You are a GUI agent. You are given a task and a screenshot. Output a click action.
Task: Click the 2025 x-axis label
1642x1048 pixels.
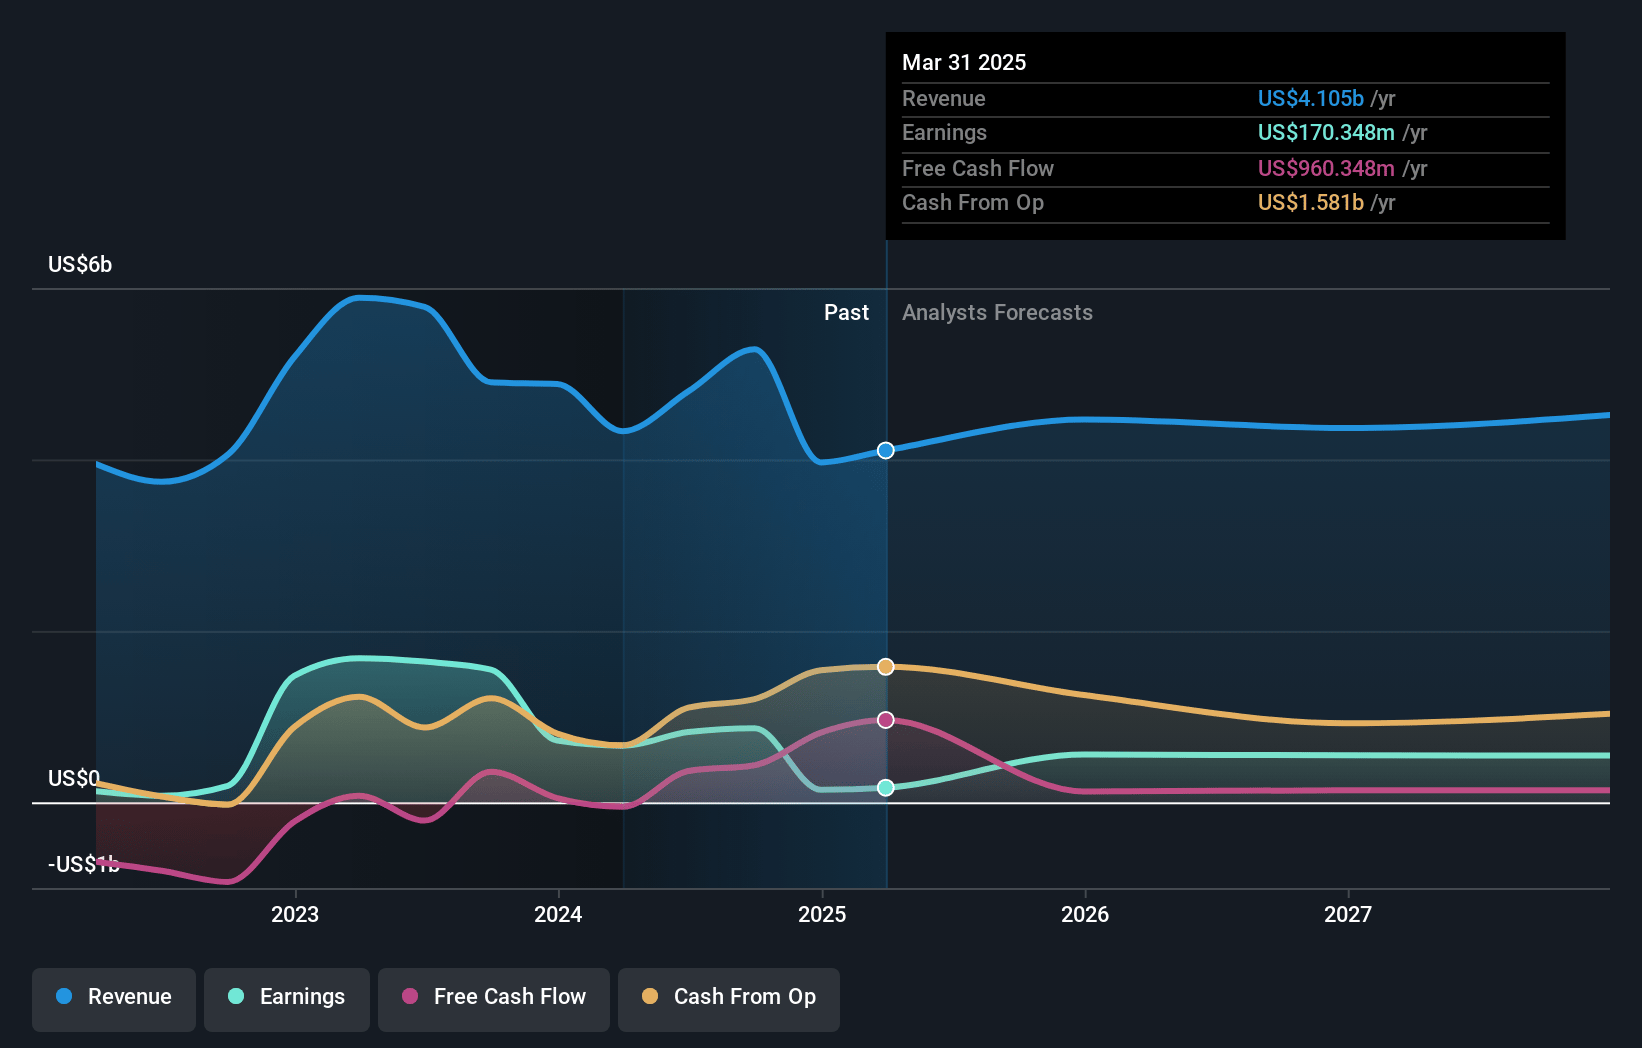[x=822, y=914]
